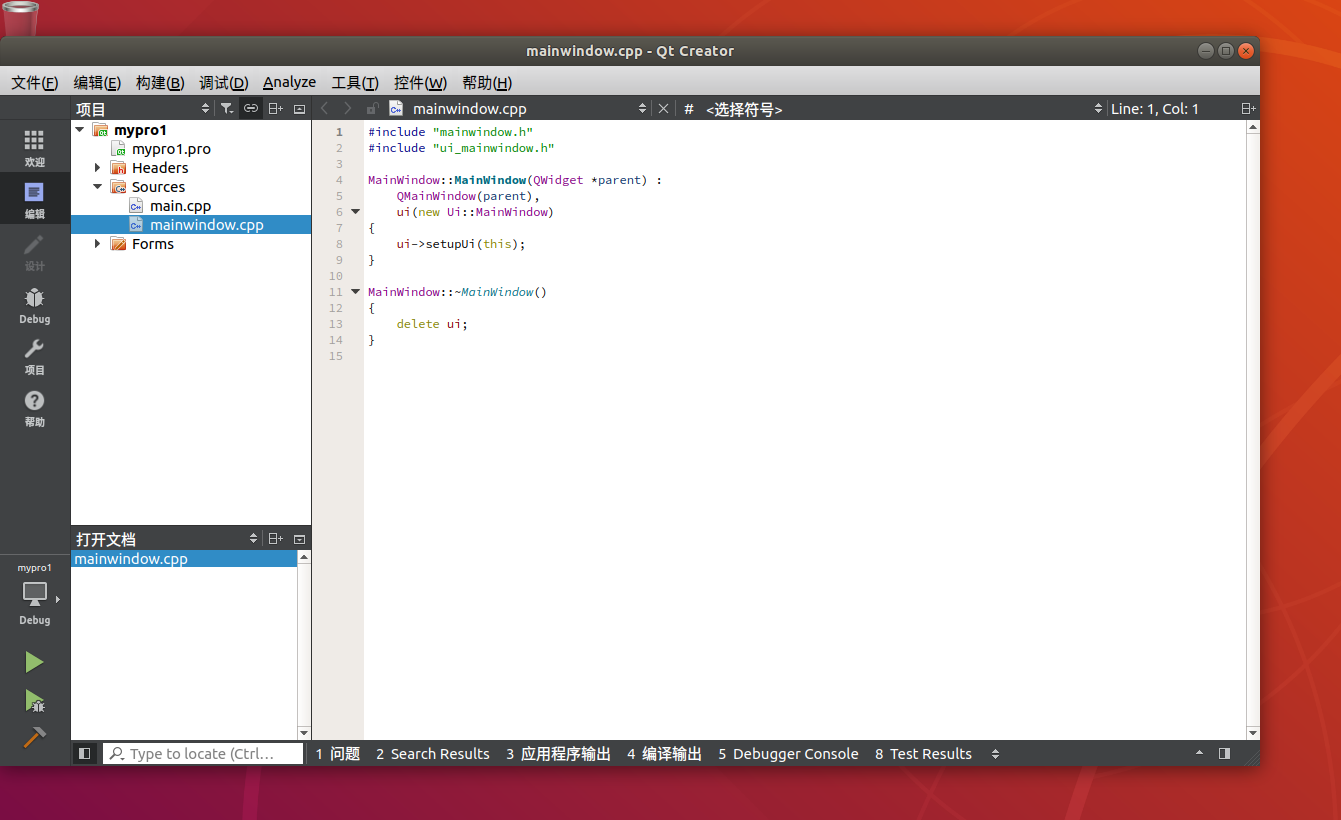The image size is (1341, 820).
Task: Open Debug mode with the bug icon
Action: click(x=35, y=304)
